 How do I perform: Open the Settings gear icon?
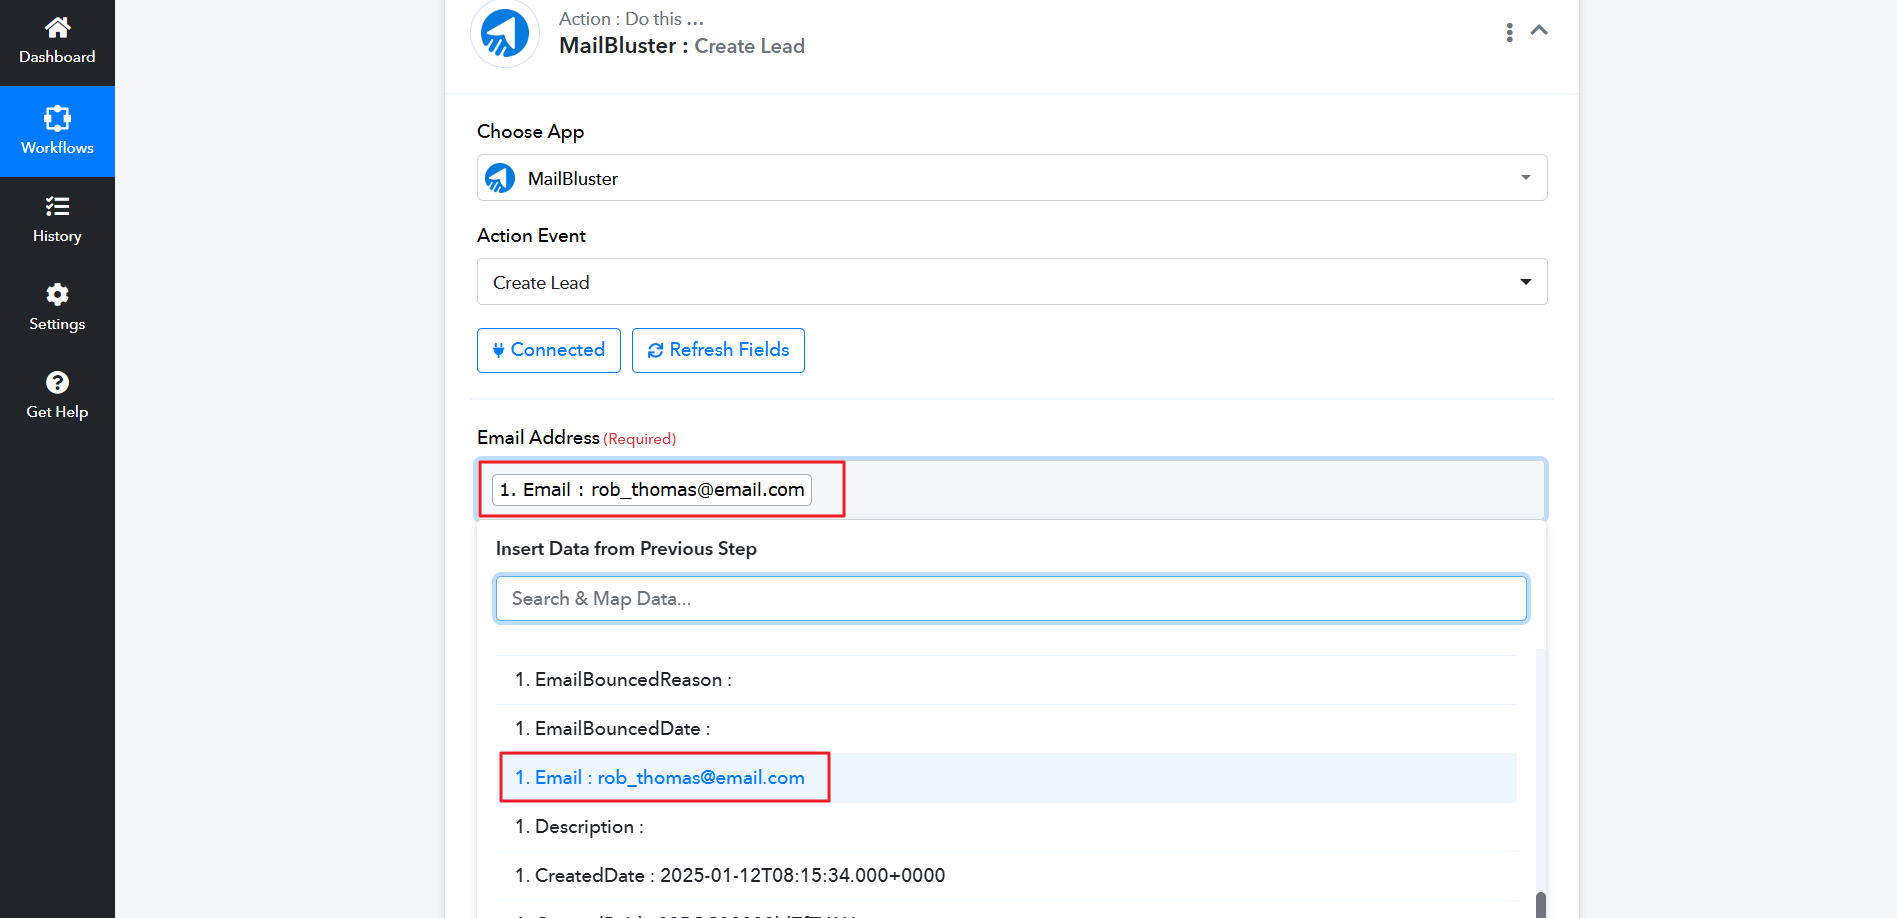point(57,295)
